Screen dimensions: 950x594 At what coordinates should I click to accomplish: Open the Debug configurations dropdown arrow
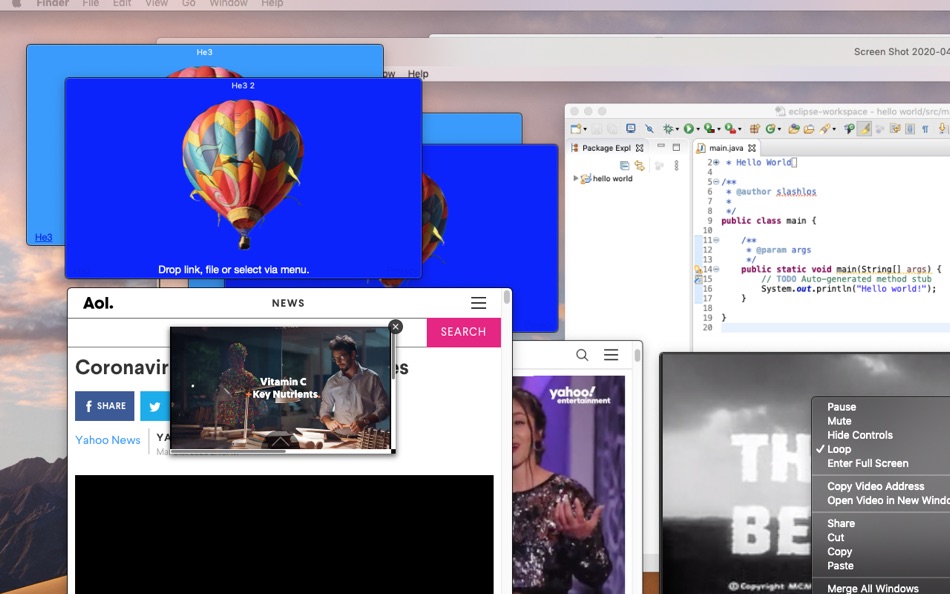point(677,129)
